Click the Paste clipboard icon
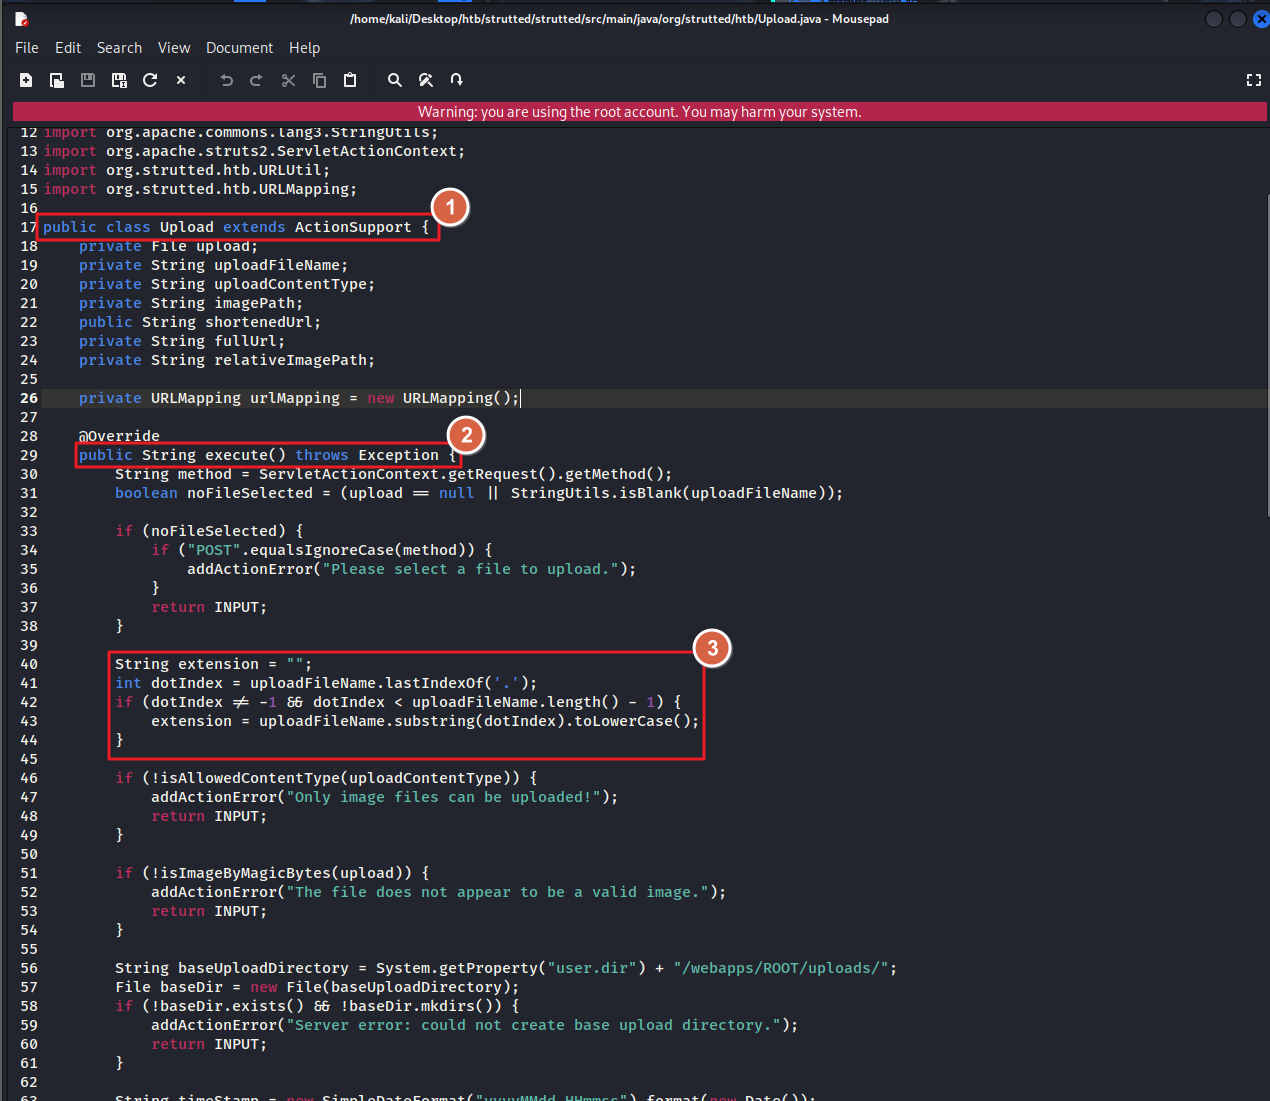 coord(350,80)
